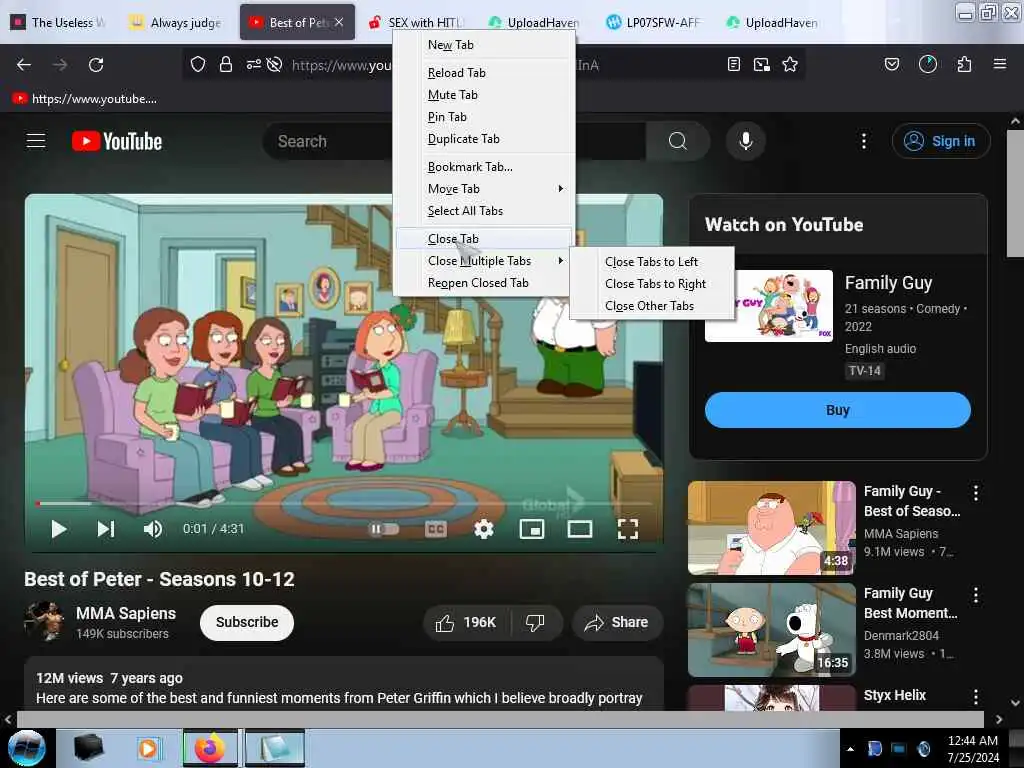
Task: Toggle closed captions CC button
Action: tap(436, 529)
